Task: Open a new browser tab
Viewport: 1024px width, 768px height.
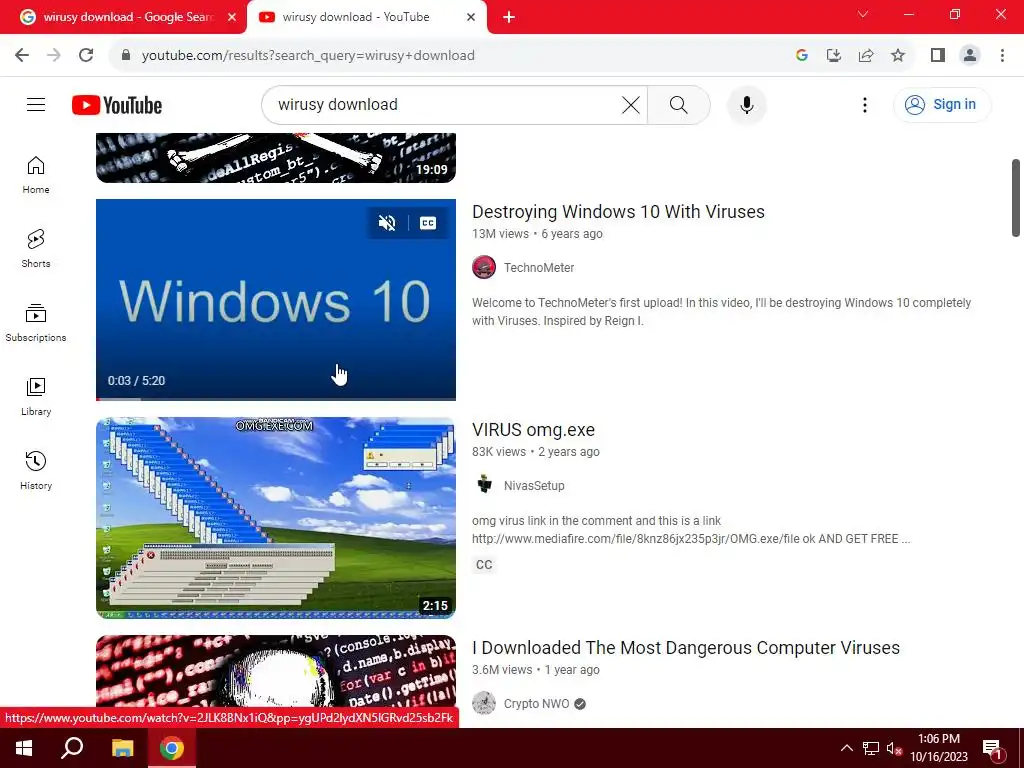Action: [509, 18]
